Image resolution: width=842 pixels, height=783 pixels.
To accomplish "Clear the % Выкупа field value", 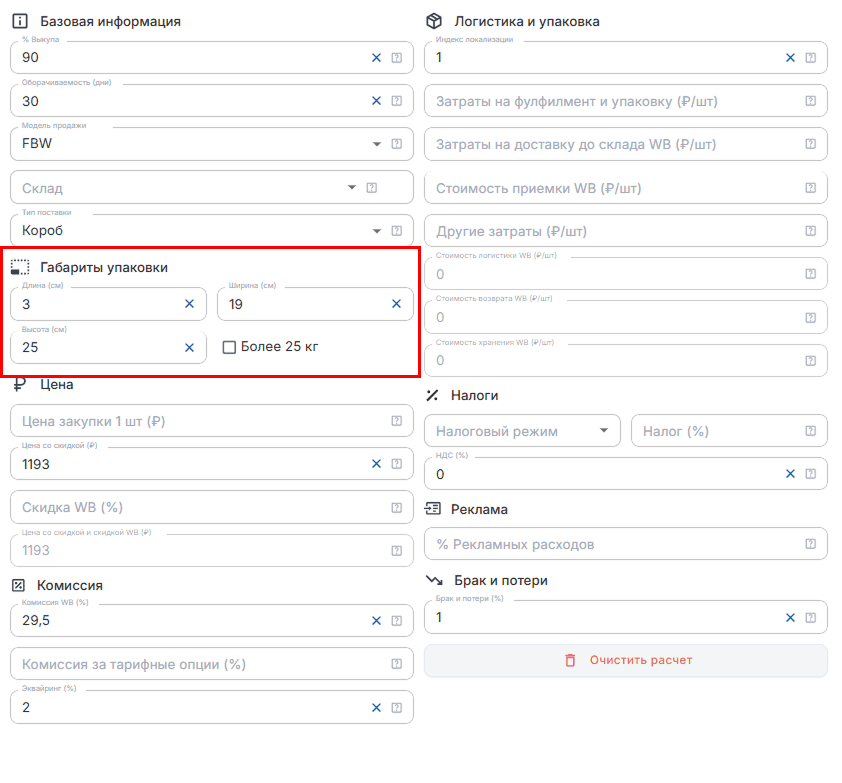I will (376, 58).
